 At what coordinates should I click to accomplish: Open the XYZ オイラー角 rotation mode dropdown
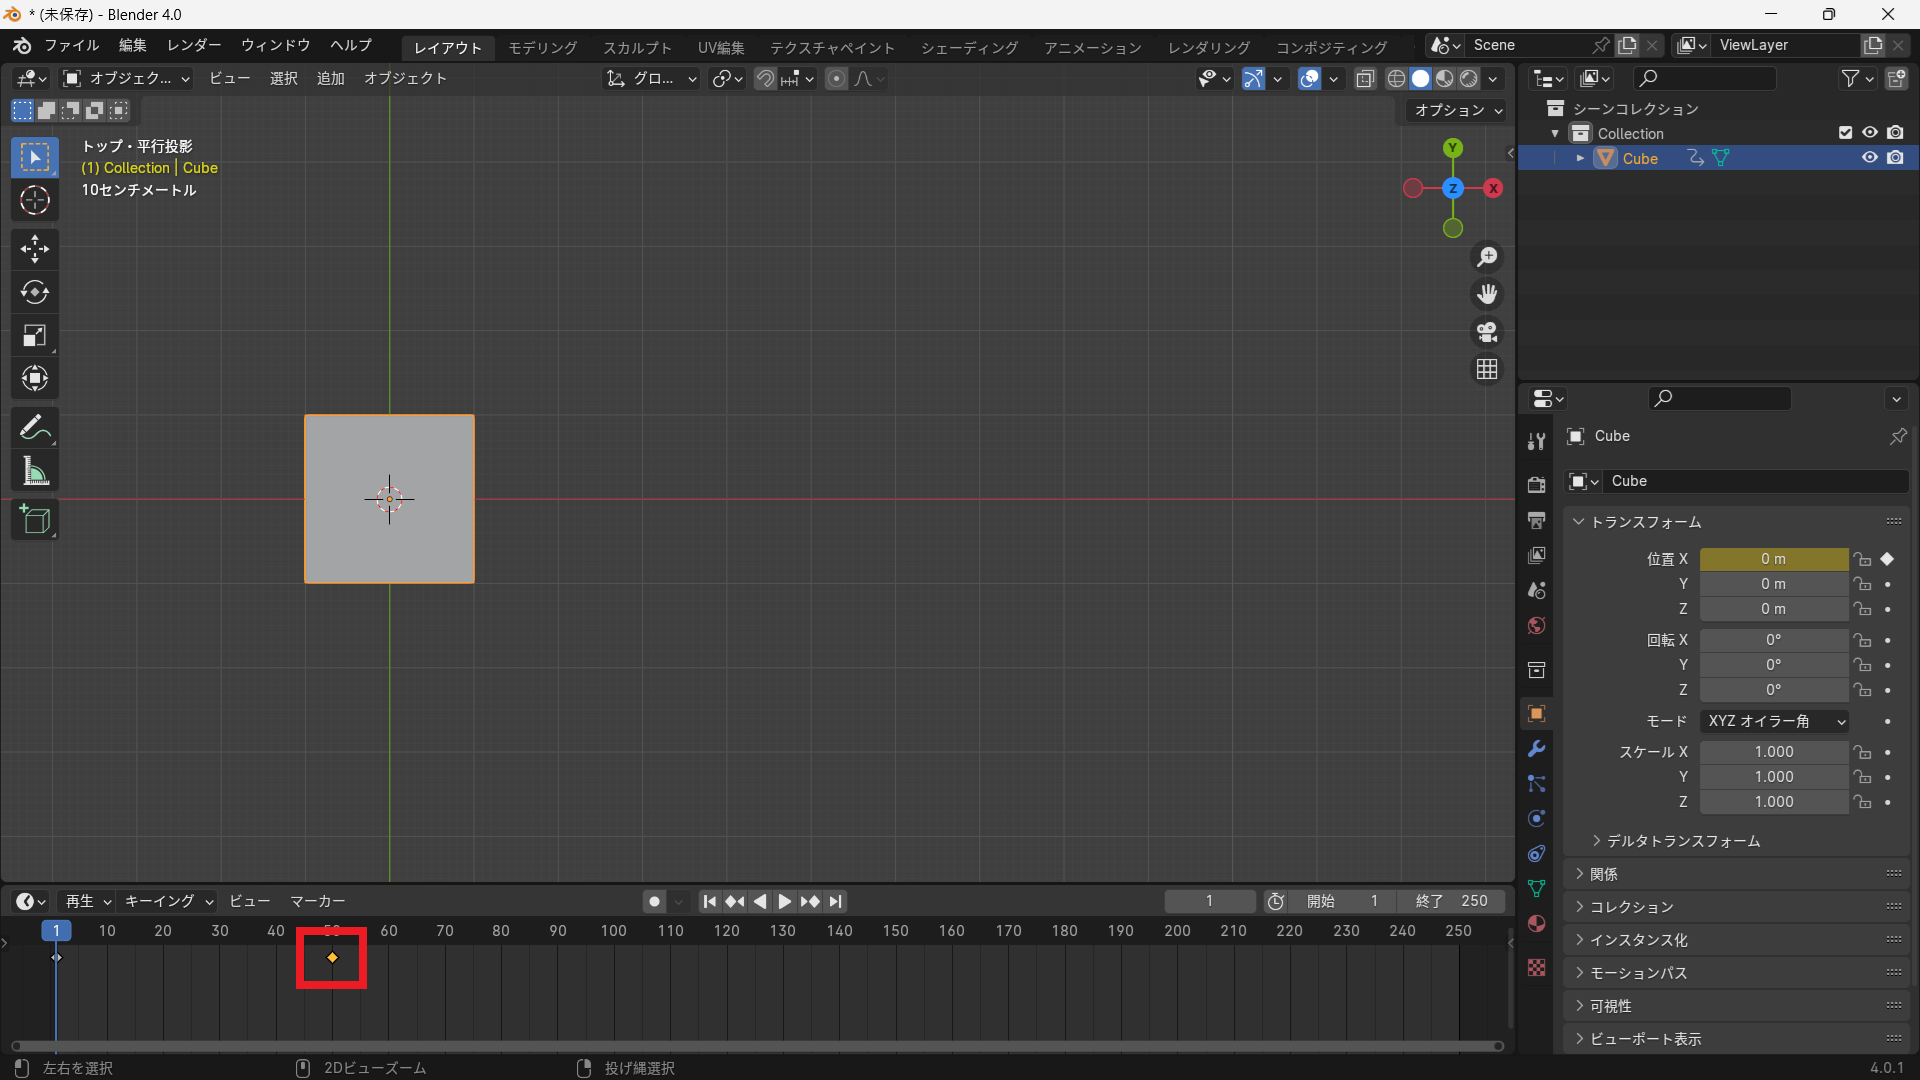[1774, 721]
